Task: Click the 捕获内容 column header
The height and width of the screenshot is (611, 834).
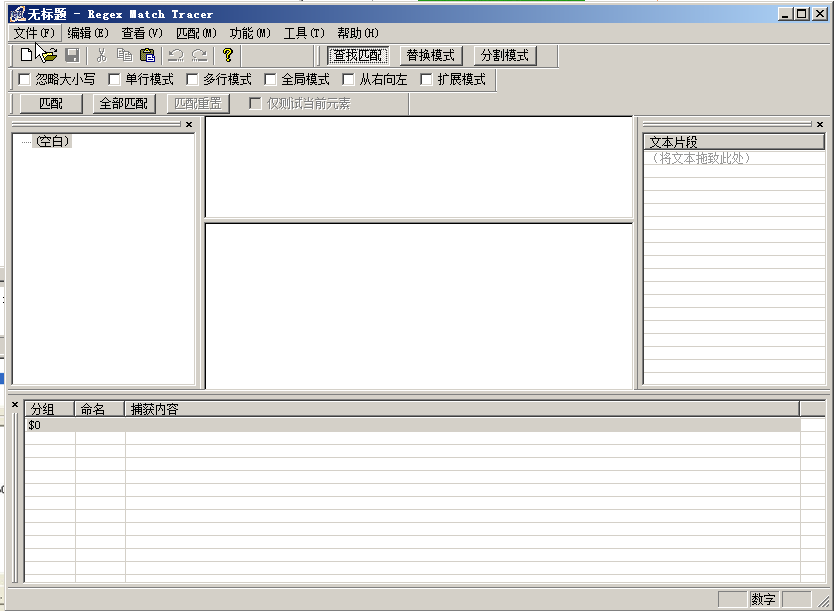Action: pyautogui.click(x=462, y=409)
